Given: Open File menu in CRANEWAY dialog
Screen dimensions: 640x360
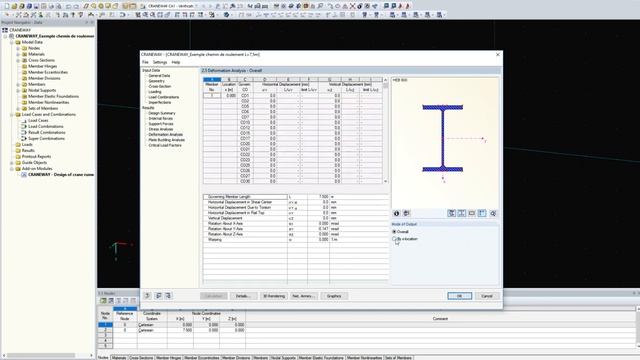Looking at the screenshot, I should pyautogui.click(x=145, y=62).
